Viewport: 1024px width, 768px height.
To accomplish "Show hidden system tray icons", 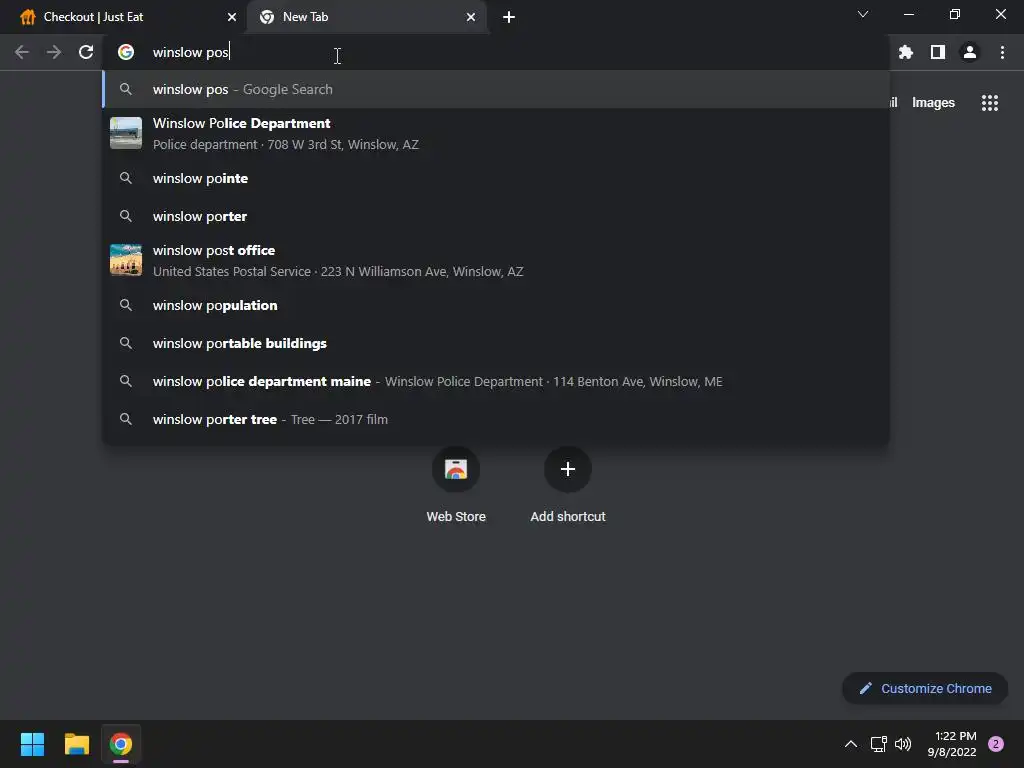I will point(851,744).
